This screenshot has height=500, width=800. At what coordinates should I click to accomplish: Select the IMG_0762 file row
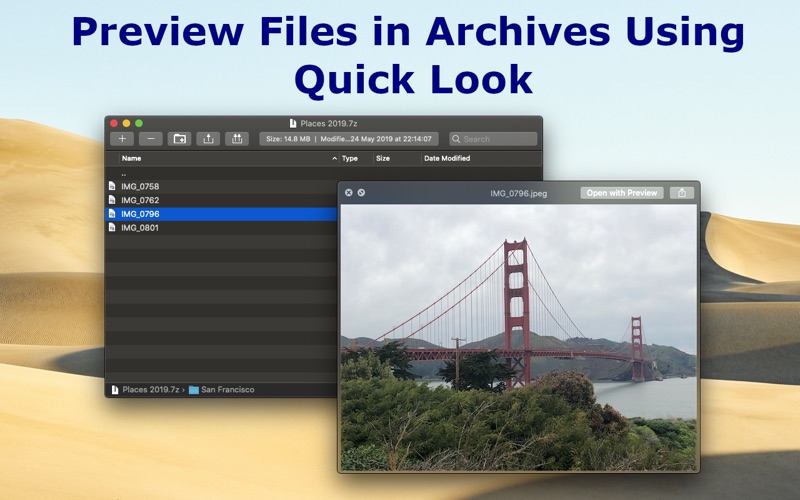click(221, 200)
